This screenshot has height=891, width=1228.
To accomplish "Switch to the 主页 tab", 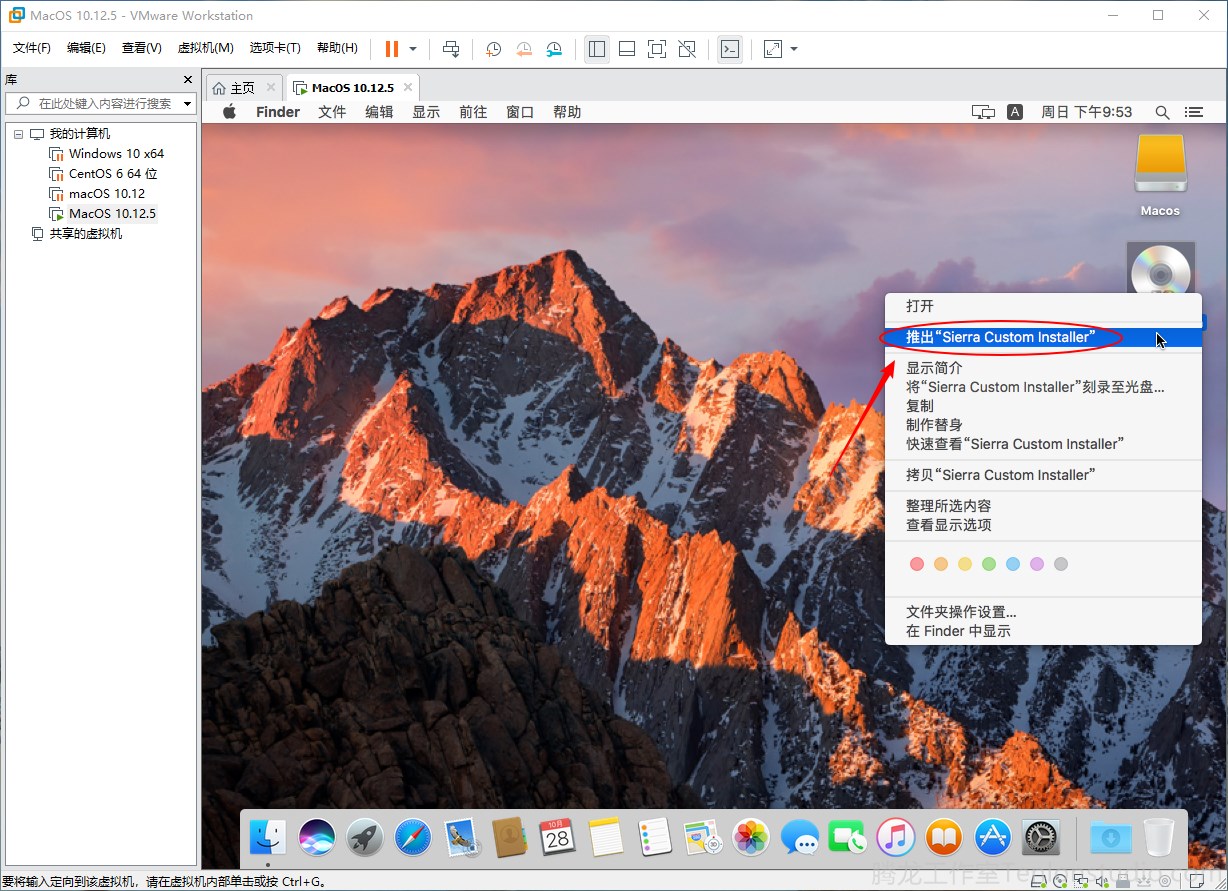I will tap(242, 88).
